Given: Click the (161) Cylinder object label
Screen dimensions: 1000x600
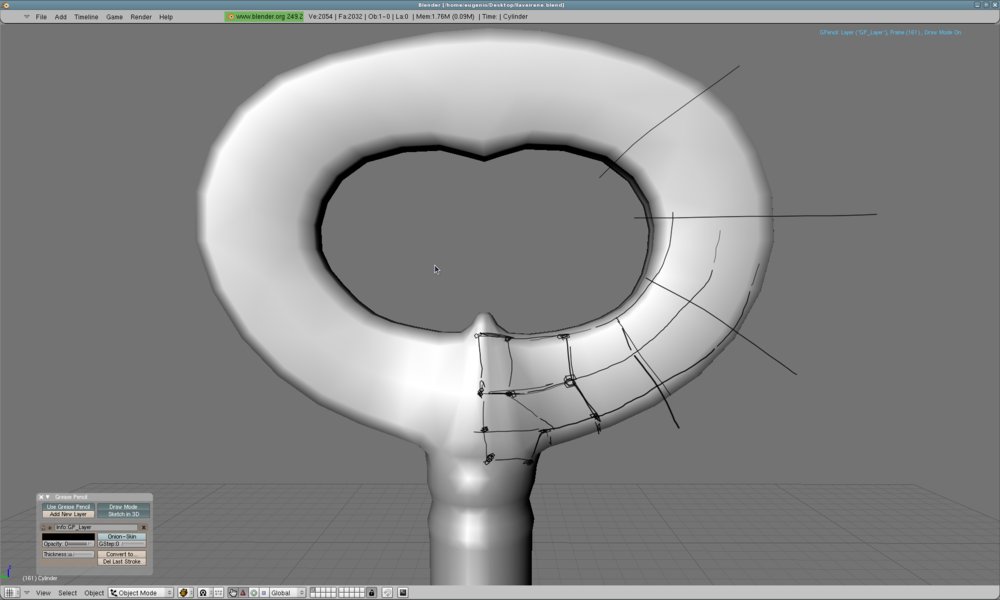Looking at the screenshot, I should (40, 578).
